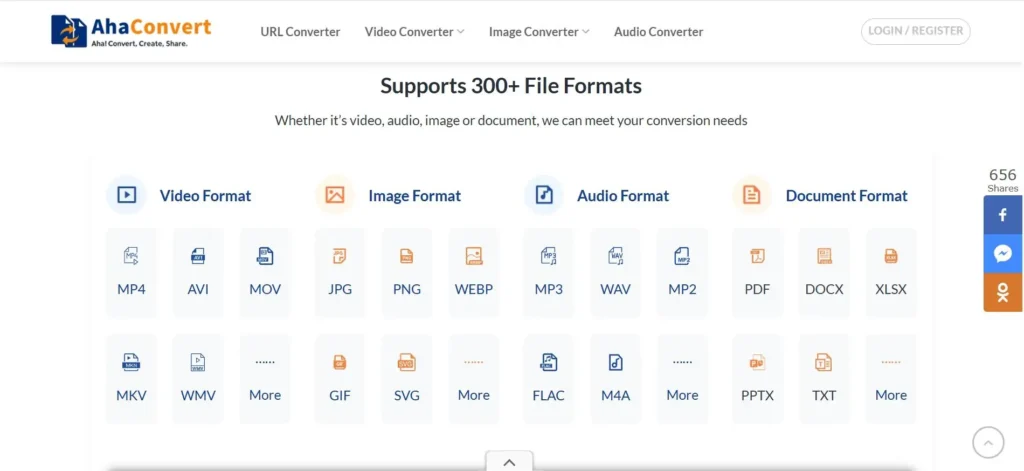Click the Login / Register button
Viewport: 1024px width, 471px height.
click(915, 31)
